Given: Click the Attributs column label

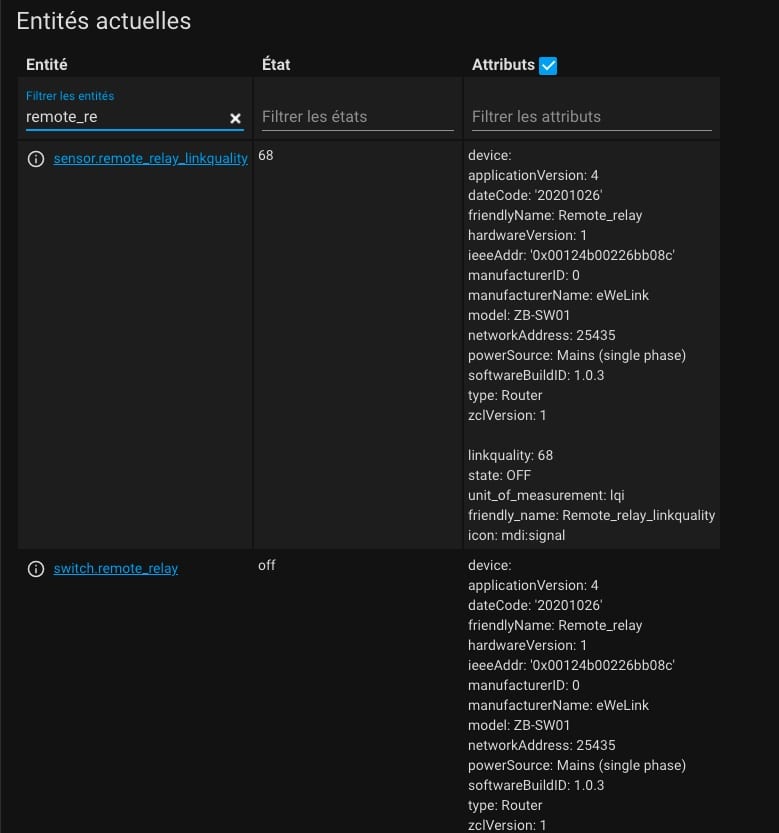Looking at the screenshot, I should tap(503, 65).
